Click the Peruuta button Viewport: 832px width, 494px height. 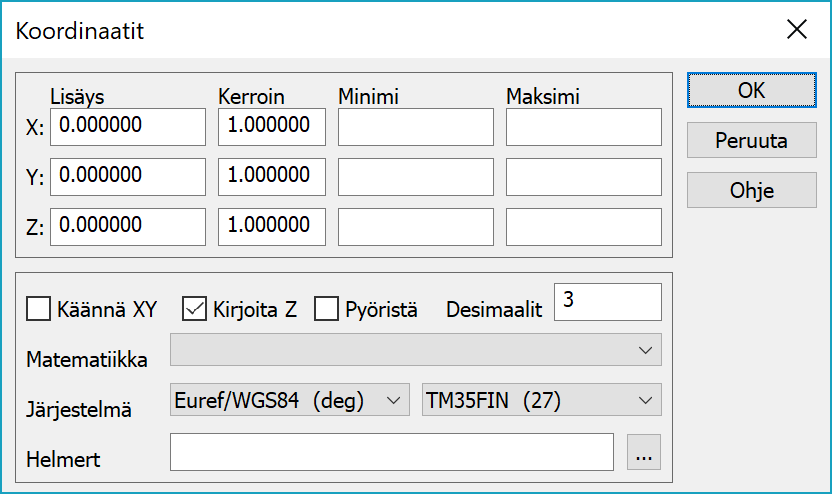click(751, 140)
